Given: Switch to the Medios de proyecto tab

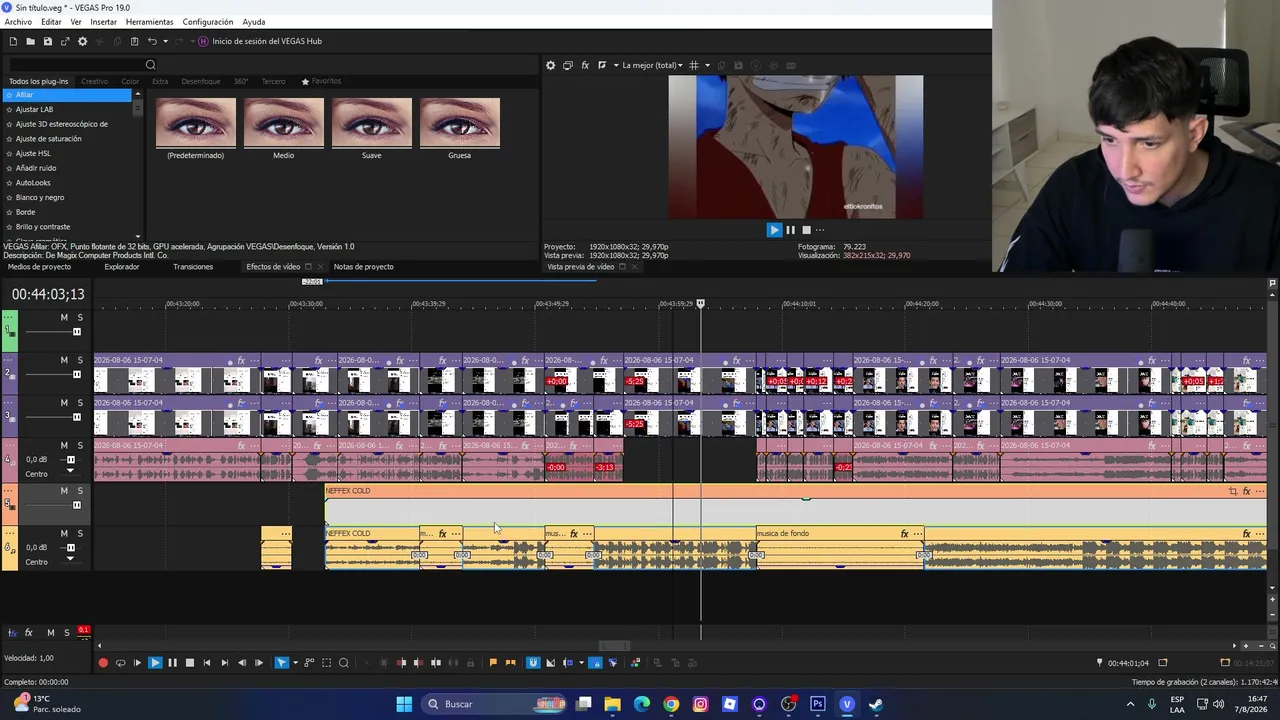Looking at the screenshot, I should tap(39, 267).
